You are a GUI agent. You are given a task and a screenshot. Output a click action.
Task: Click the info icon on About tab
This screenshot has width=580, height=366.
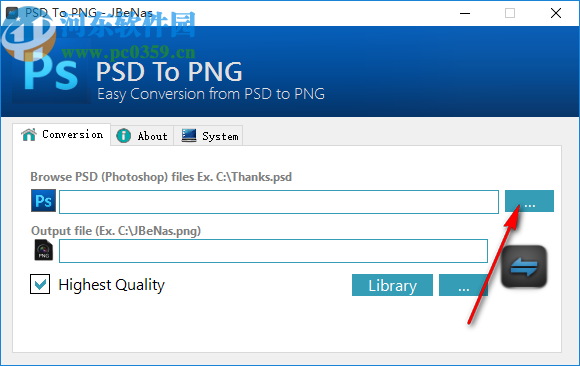tap(124, 136)
